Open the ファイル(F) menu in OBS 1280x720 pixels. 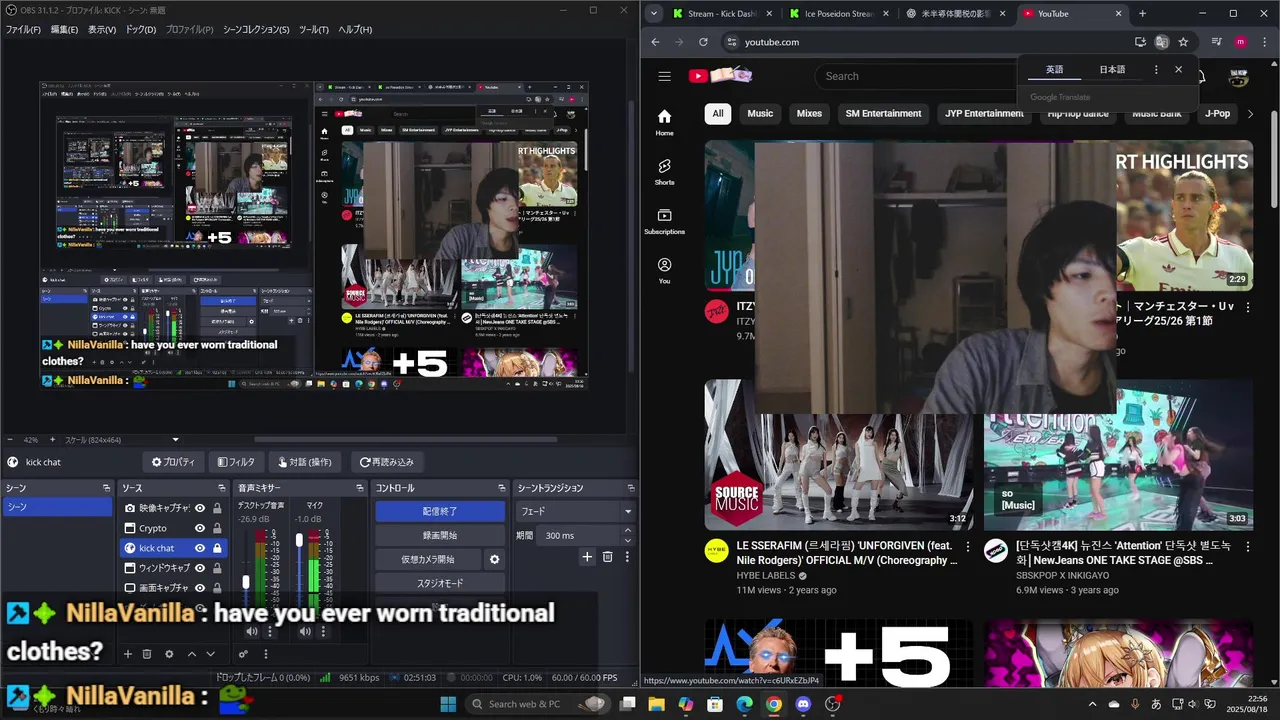click(23, 30)
